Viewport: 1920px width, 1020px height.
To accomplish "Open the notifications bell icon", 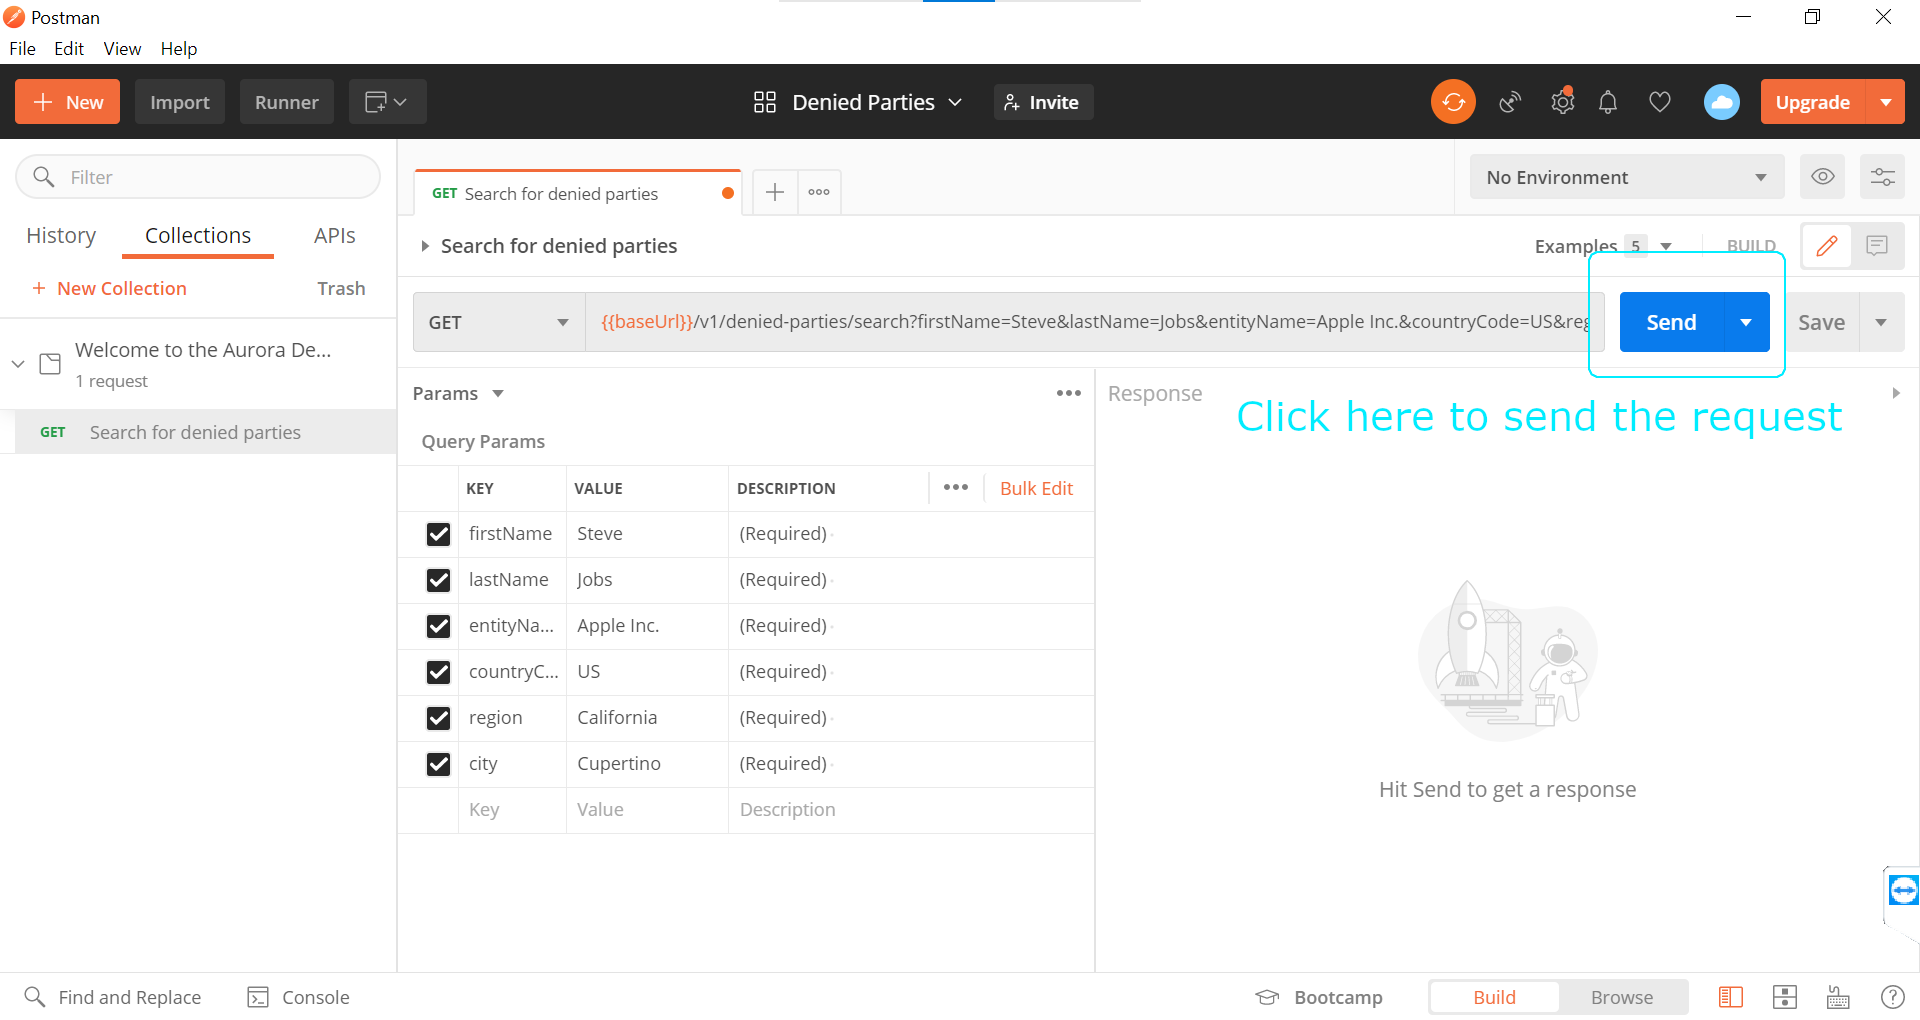I will tap(1608, 102).
